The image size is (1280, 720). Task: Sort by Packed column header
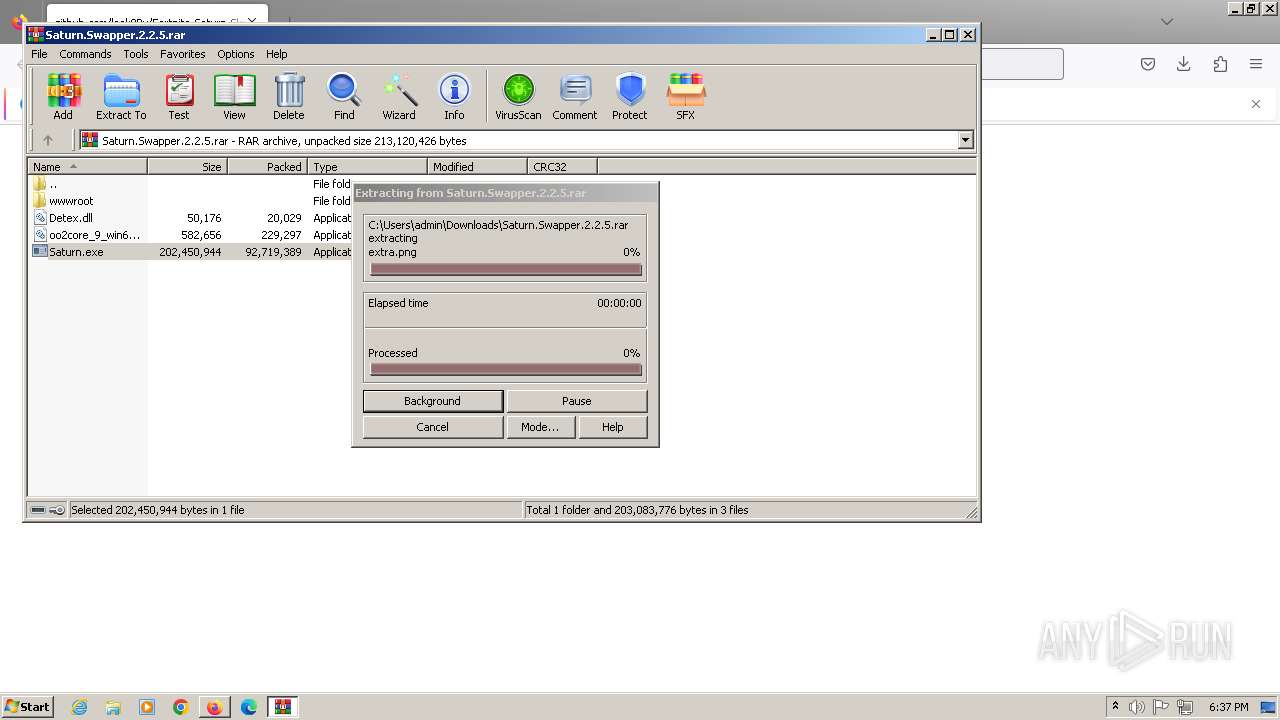click(268, 167)
